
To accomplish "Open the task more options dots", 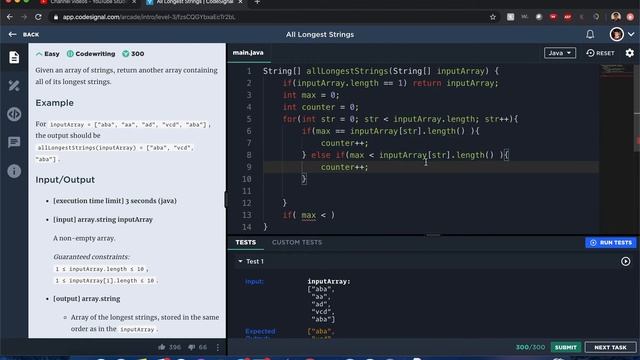I will (x=218, y=347).
